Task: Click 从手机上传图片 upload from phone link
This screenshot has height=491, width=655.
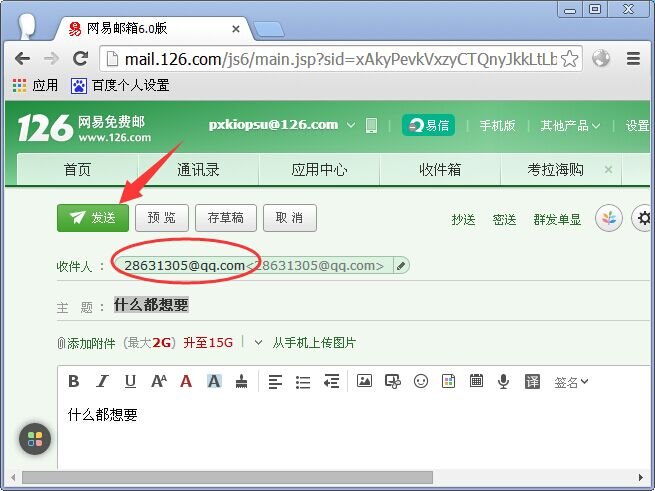Action: tap(314, 343)
